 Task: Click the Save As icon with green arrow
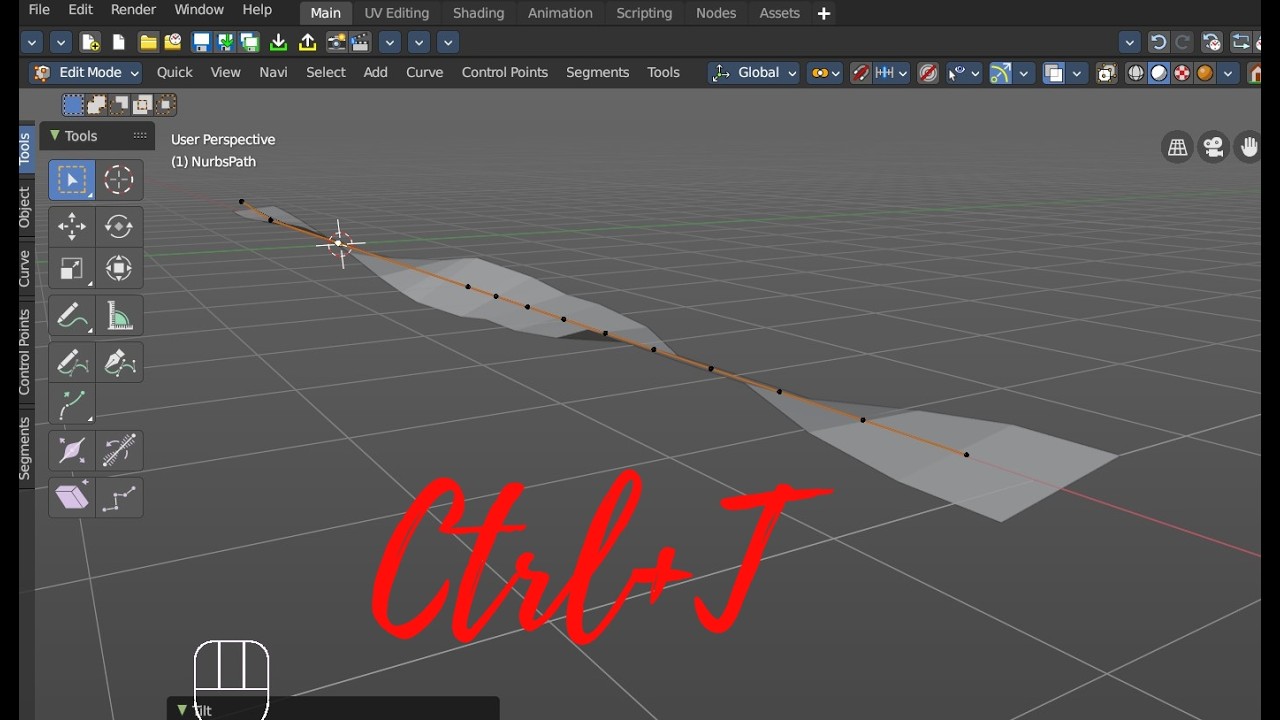click(x=225, y=42)
